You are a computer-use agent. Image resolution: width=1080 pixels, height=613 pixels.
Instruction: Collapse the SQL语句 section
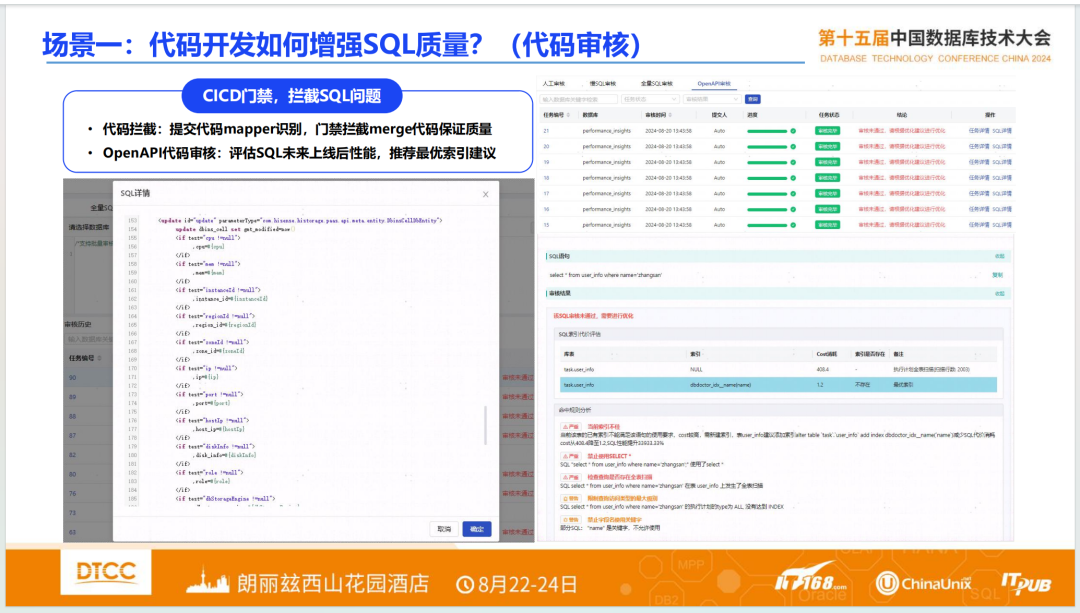tap(999, 256)
